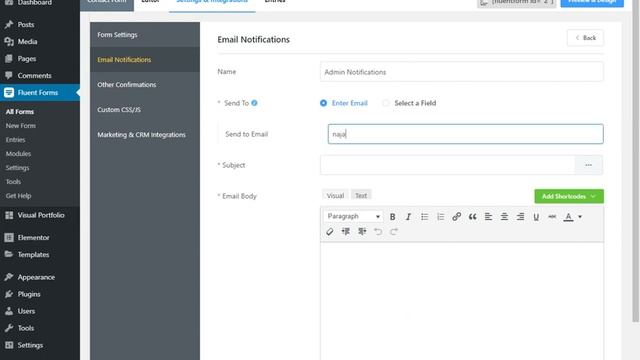Click inside the email body text area
Screen dimensions: 640x360
pyautogui.click(x=462, y=301)
